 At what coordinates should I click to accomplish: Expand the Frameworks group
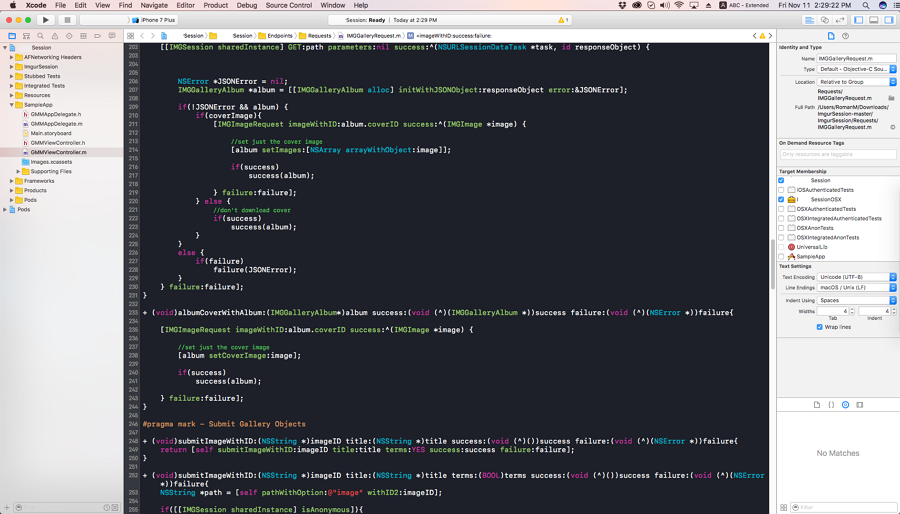(x=11, y=181)
